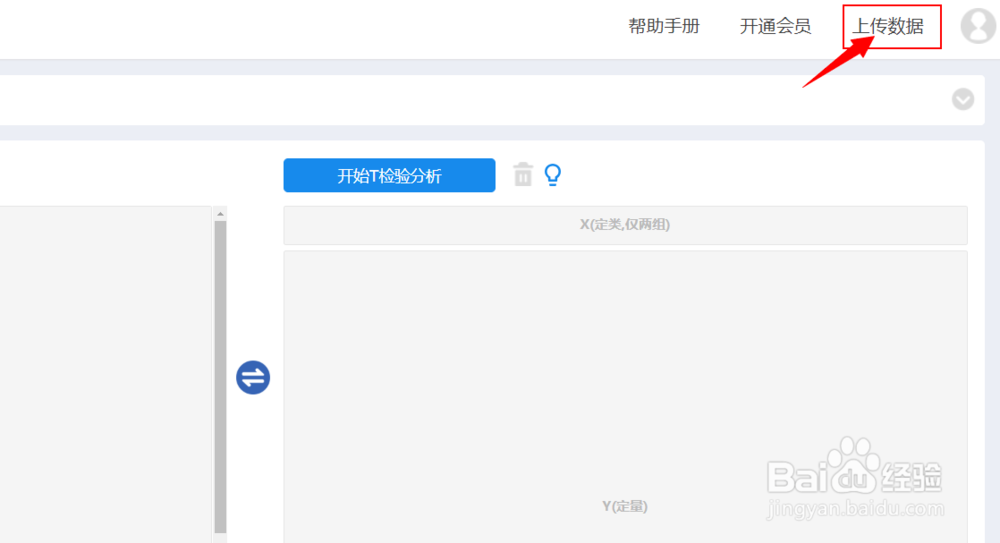The width and height of the screenshot is (1000, 543).
Task: Click the lightbulb hint icon
Action: pyautogui.click(x=553, y=174)
